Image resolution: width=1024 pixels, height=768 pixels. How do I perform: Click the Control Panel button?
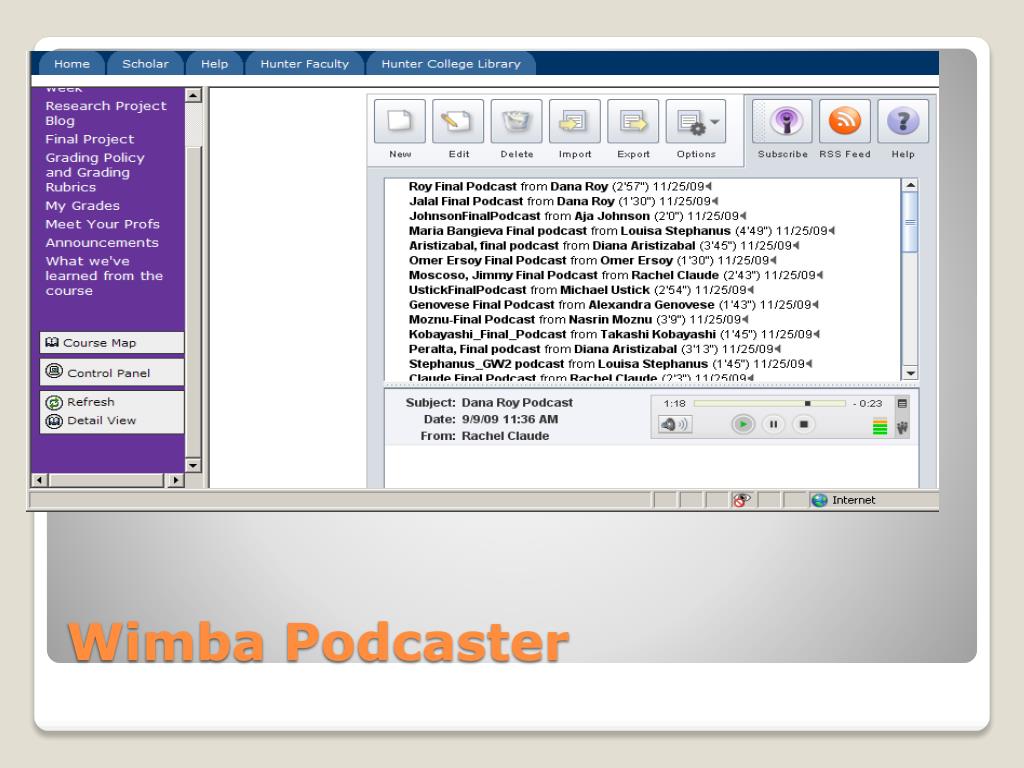(x=112, y=373)
